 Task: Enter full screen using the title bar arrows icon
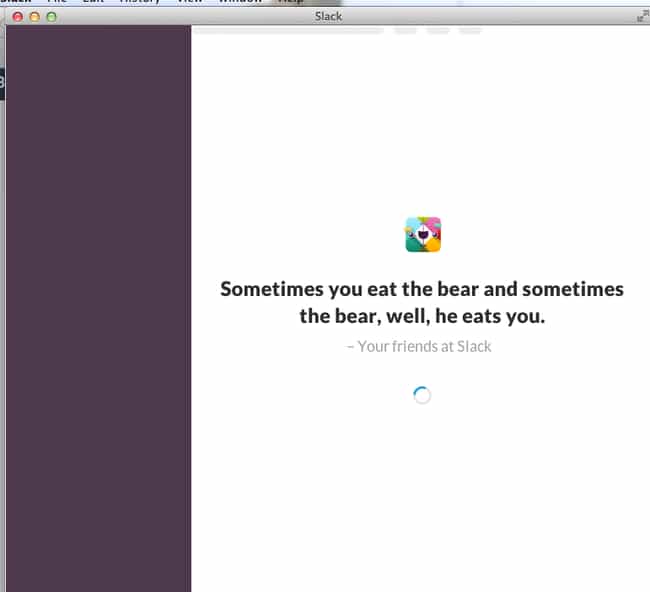643,16
